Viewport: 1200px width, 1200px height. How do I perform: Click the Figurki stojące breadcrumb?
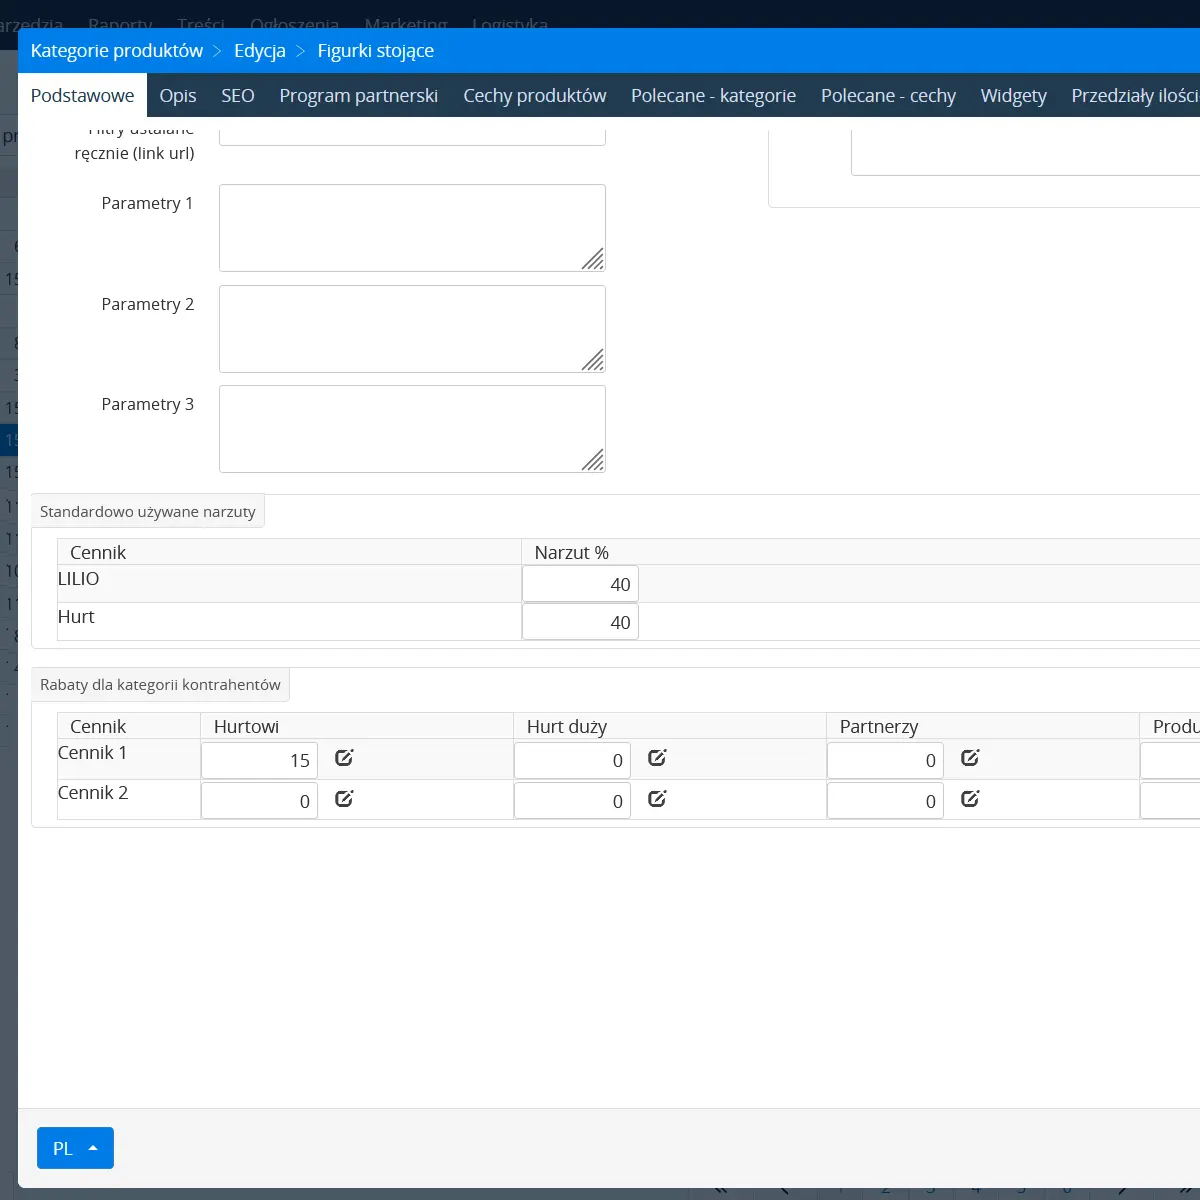tap(376, 51)
